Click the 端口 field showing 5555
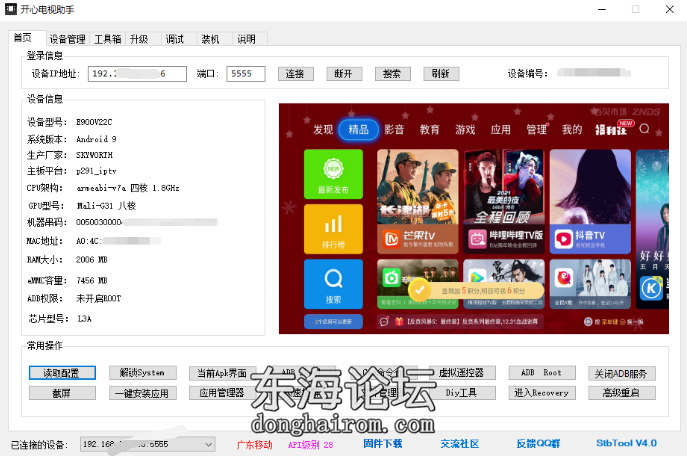The width and height of the screenshot is (687, 456). tap(246, 74)
